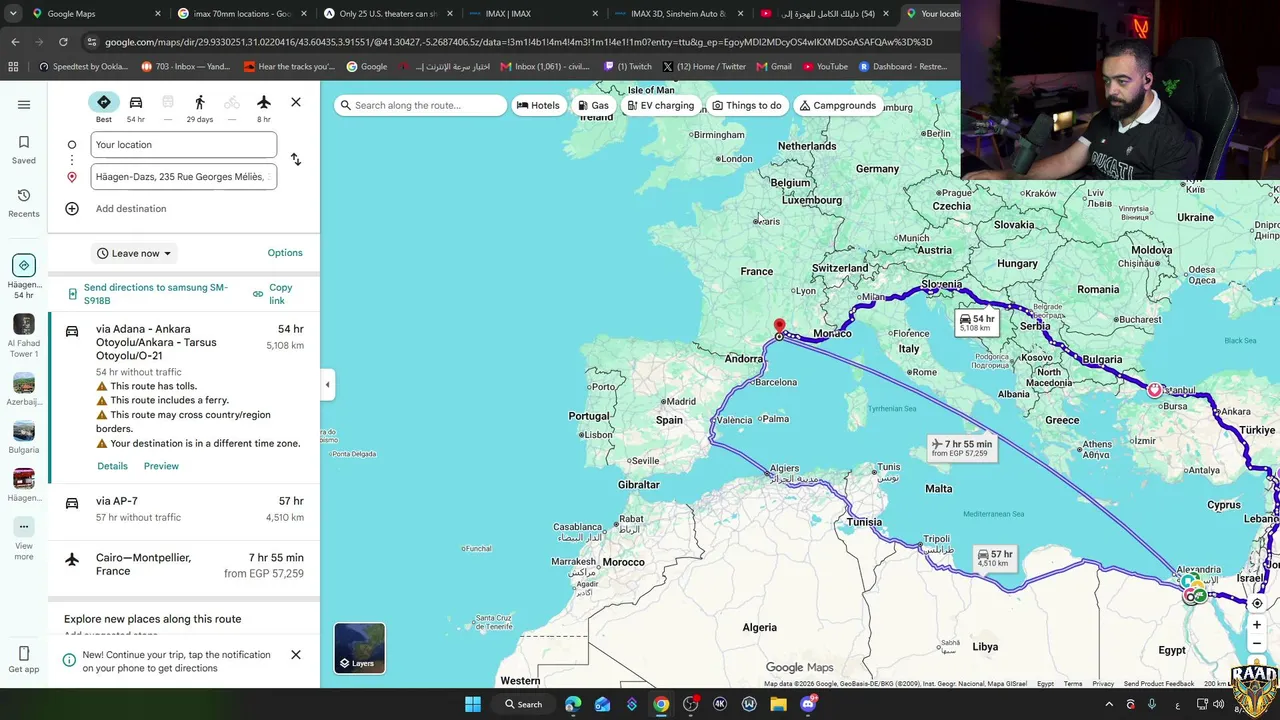
Task: Select the via AP-7 route
Action: pos(184,509)
